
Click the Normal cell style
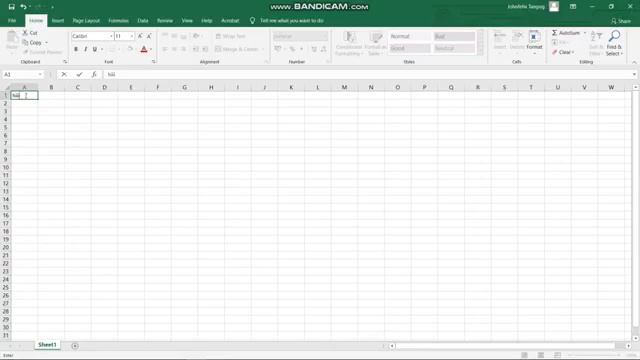409,36
